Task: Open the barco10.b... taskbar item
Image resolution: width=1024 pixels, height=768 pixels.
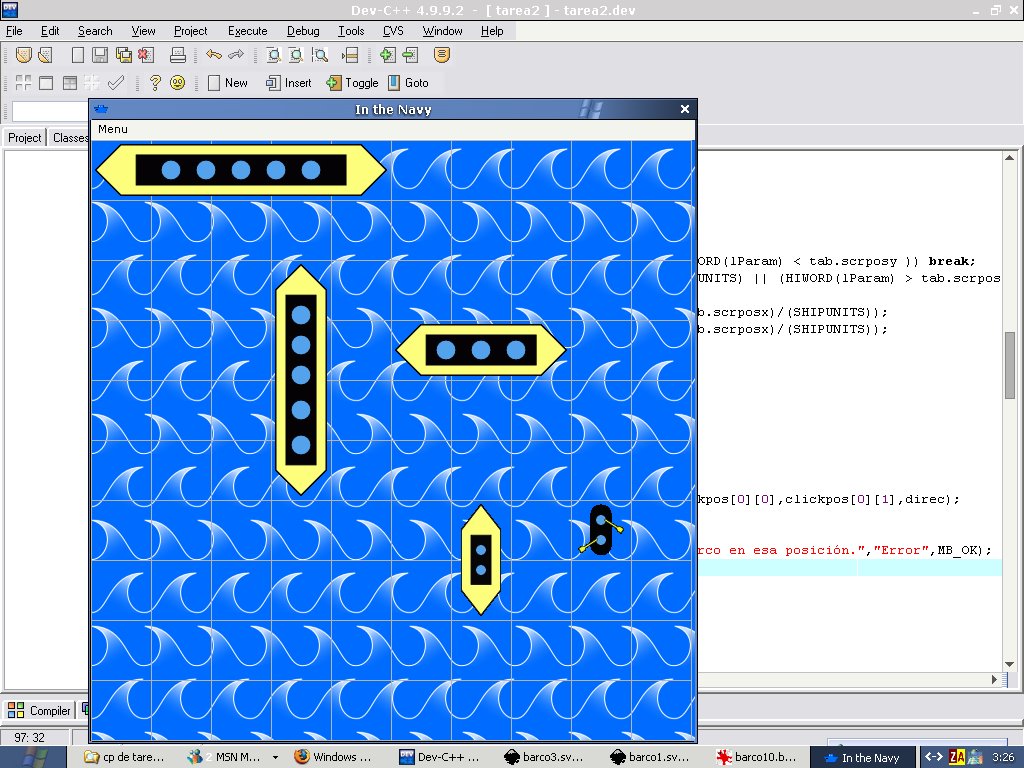Action: [756, 758]
